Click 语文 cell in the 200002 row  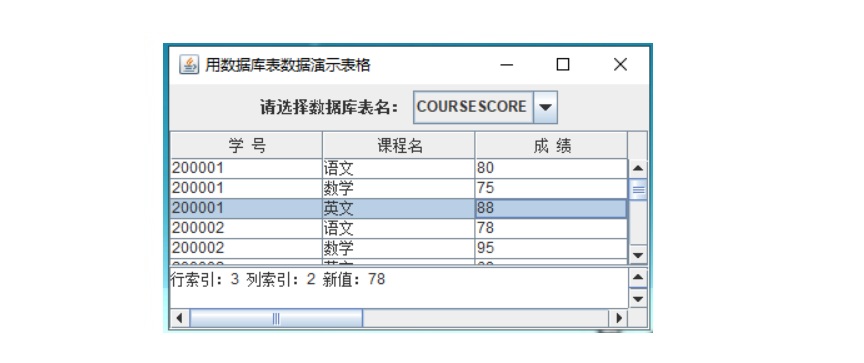399,229
